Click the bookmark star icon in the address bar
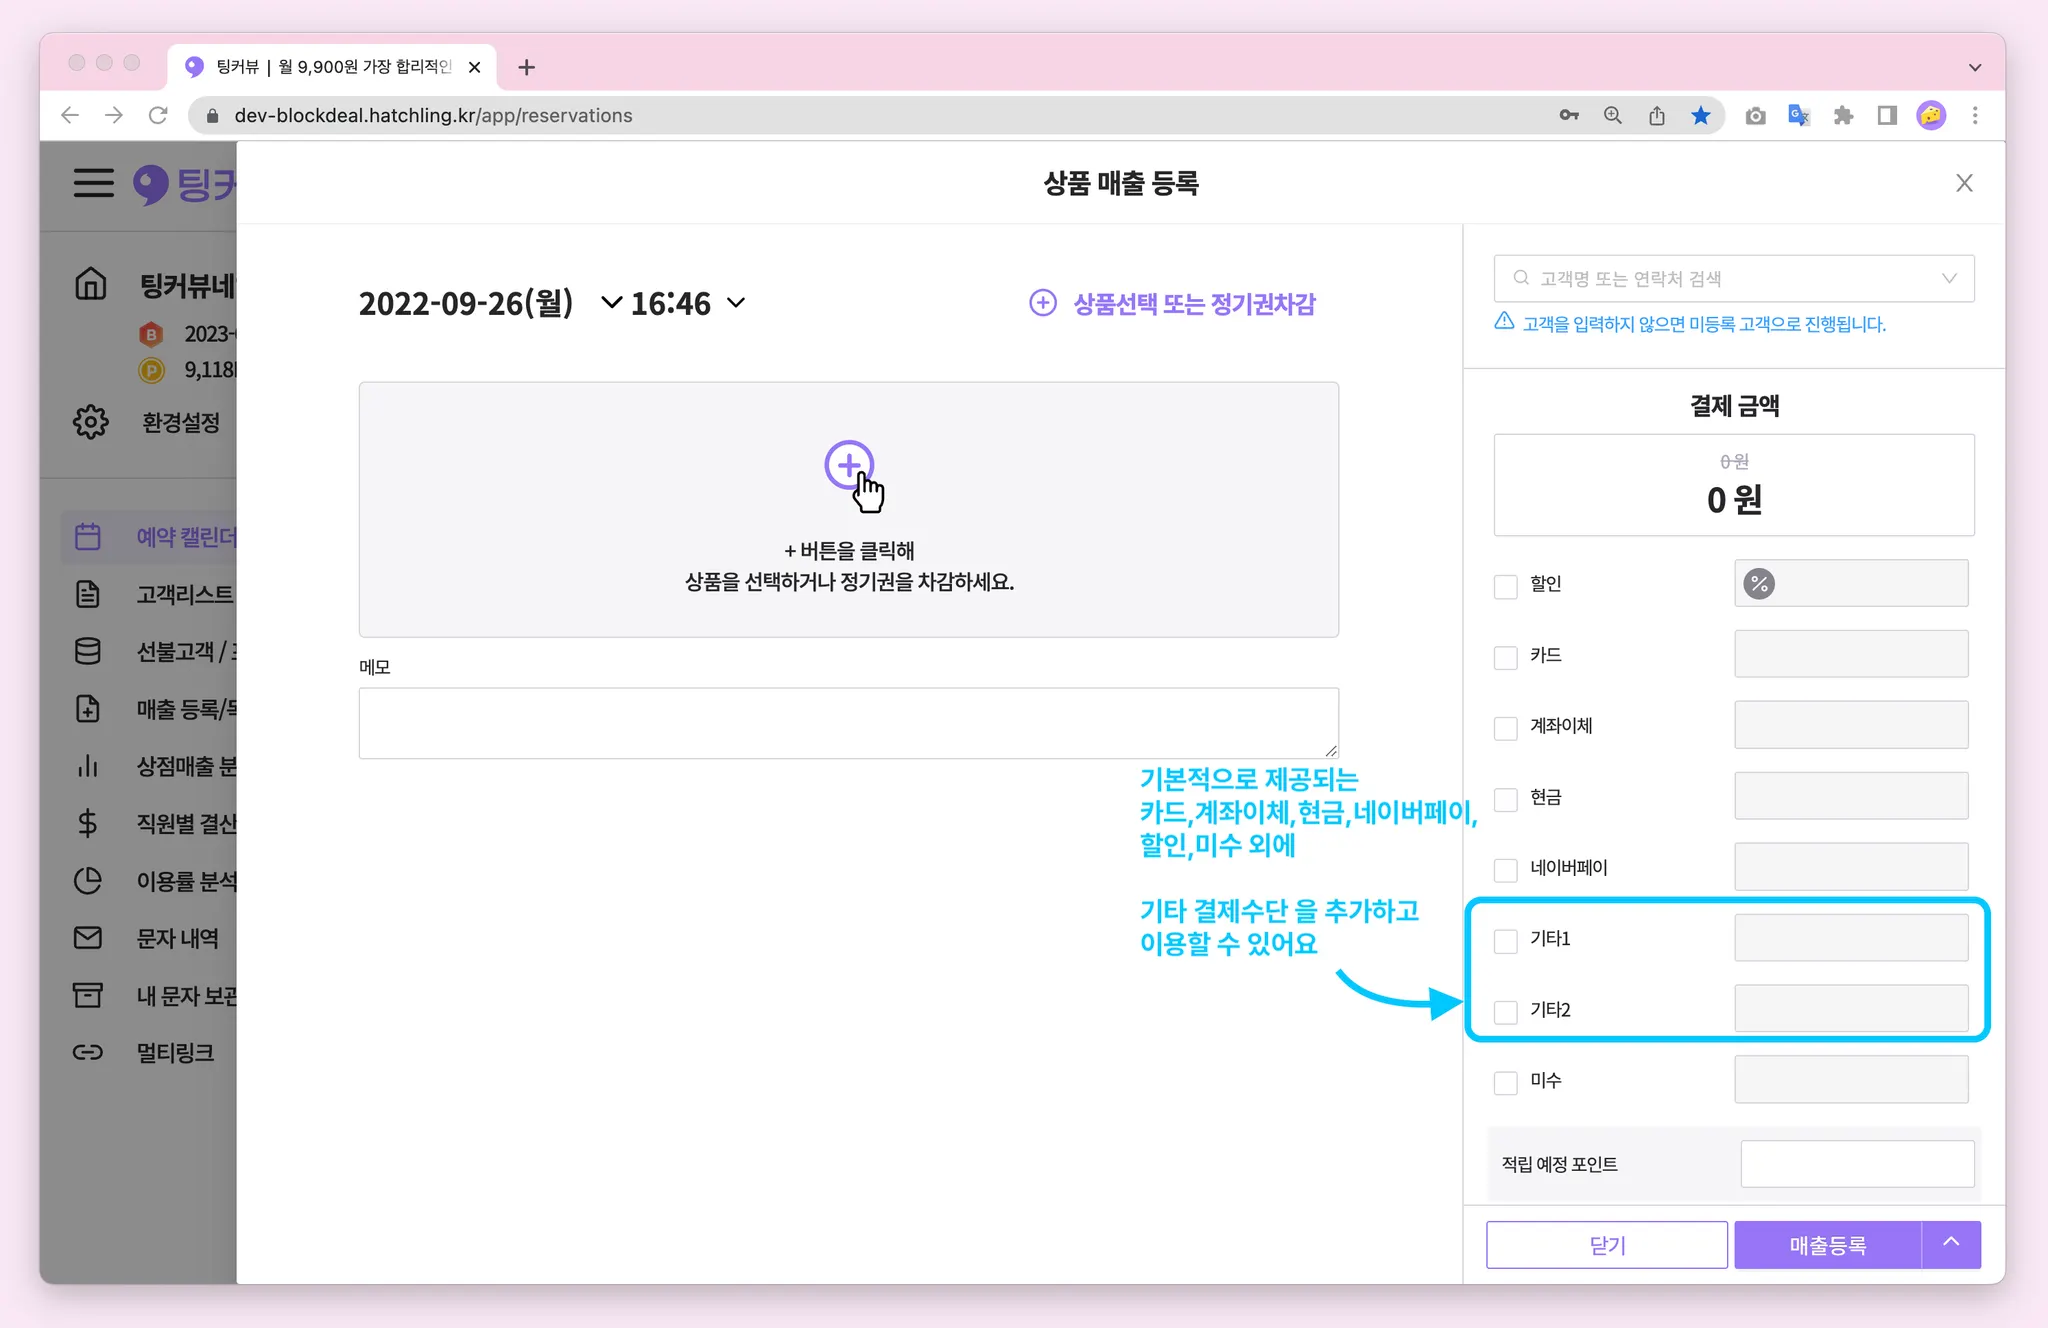 coord(1700,116)
